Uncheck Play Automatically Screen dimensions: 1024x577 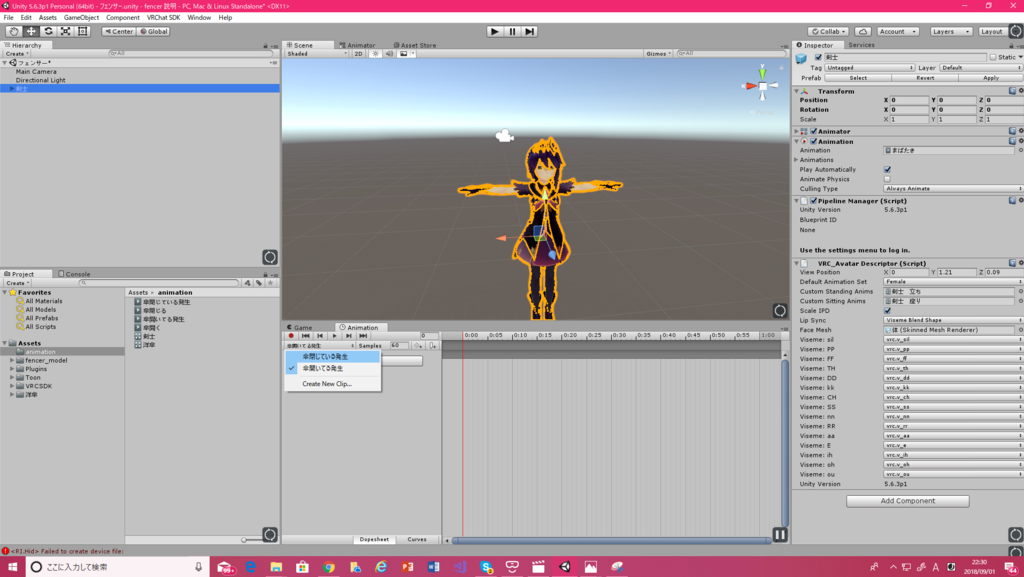(887, 170)
